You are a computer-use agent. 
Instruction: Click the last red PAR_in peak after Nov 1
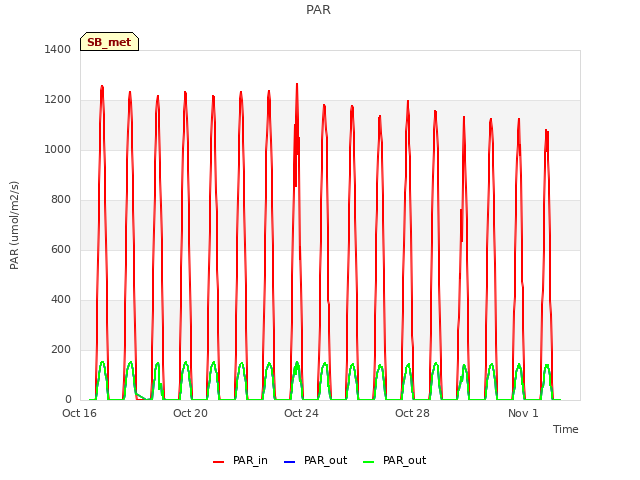[547, 131]
